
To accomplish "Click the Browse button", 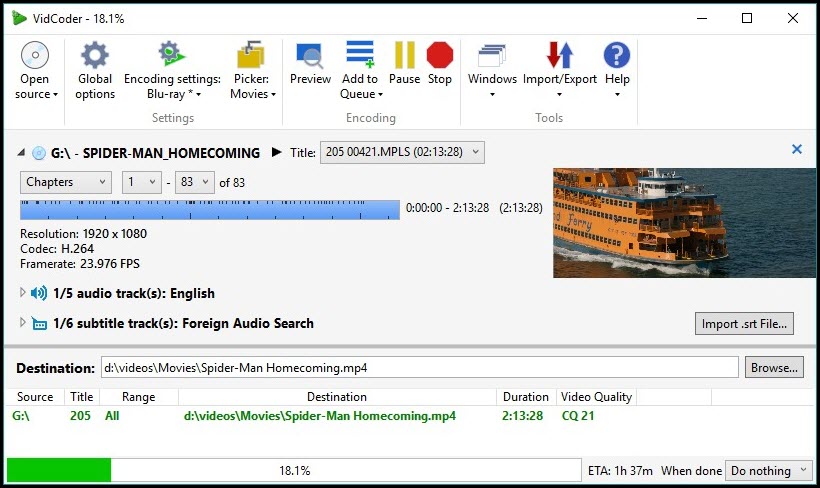I will click(774, 368).
